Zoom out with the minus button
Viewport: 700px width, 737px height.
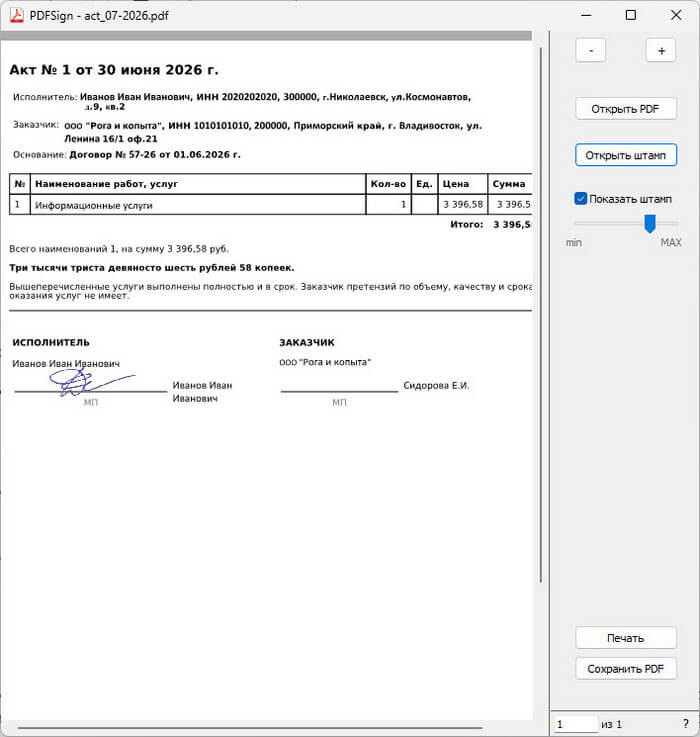click(590, 50)
